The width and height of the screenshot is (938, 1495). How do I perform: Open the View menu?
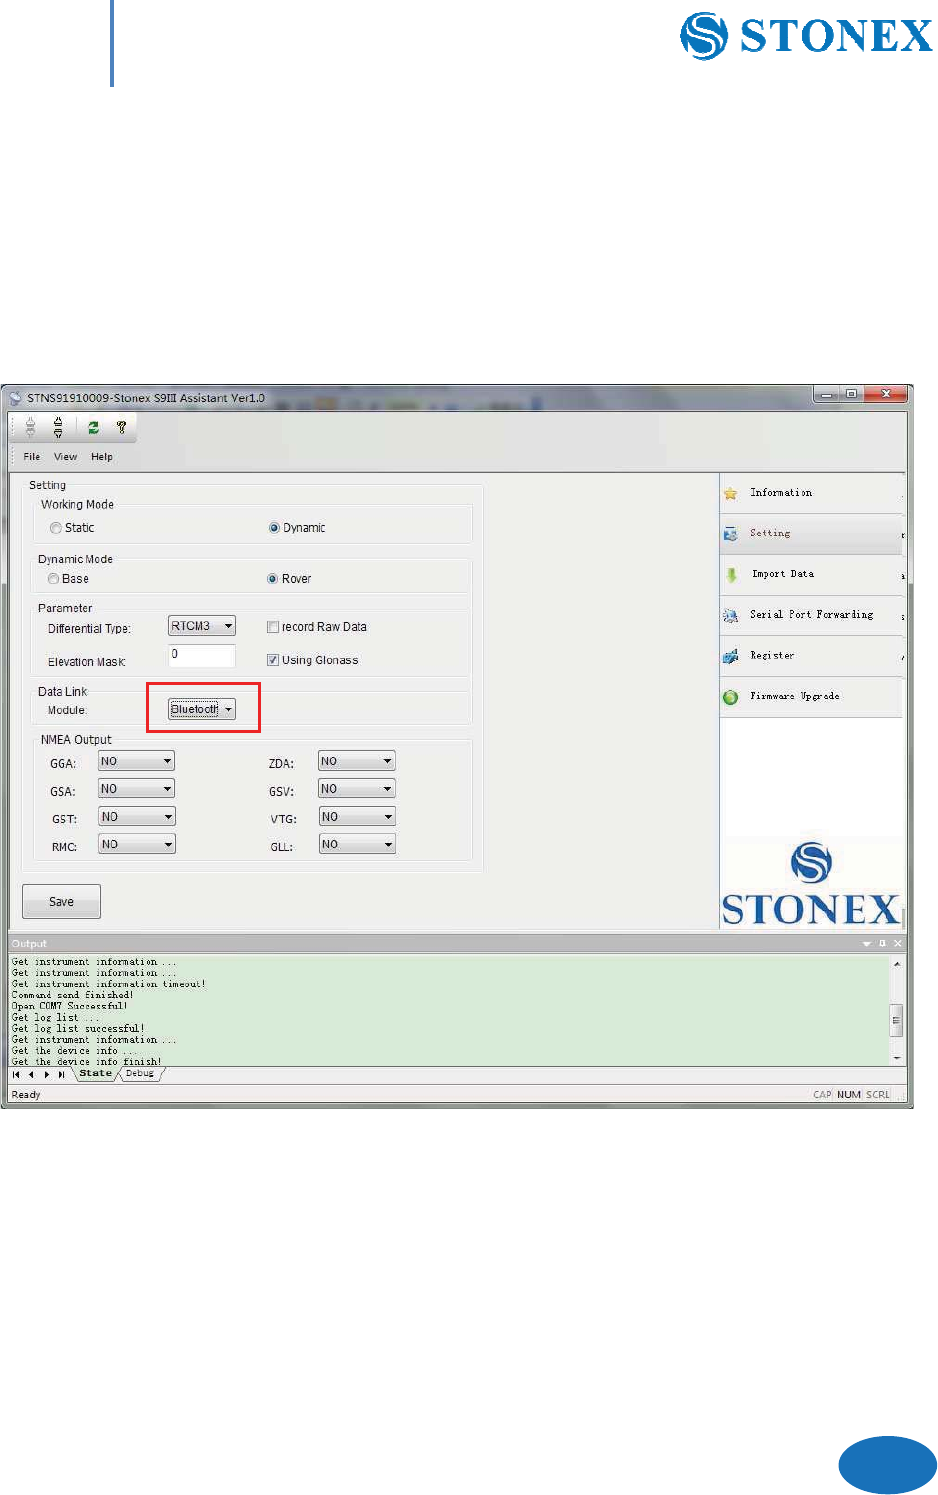tap(65, 457)
